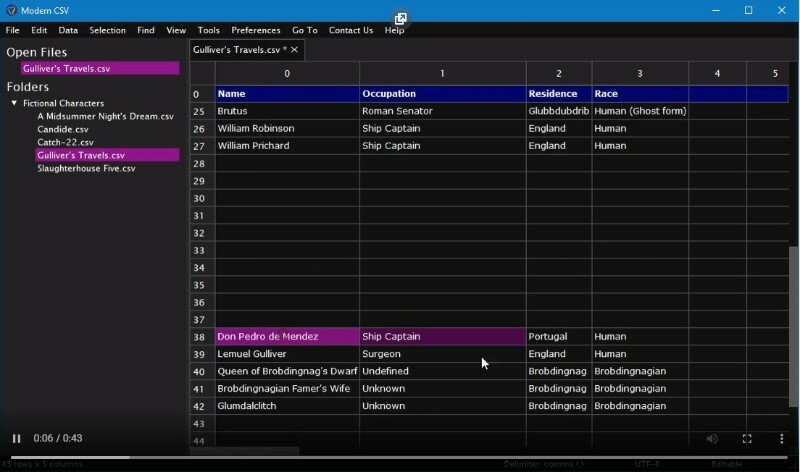Open video more options menu
This screenshot has width=800, height=472.
(782, 439)
